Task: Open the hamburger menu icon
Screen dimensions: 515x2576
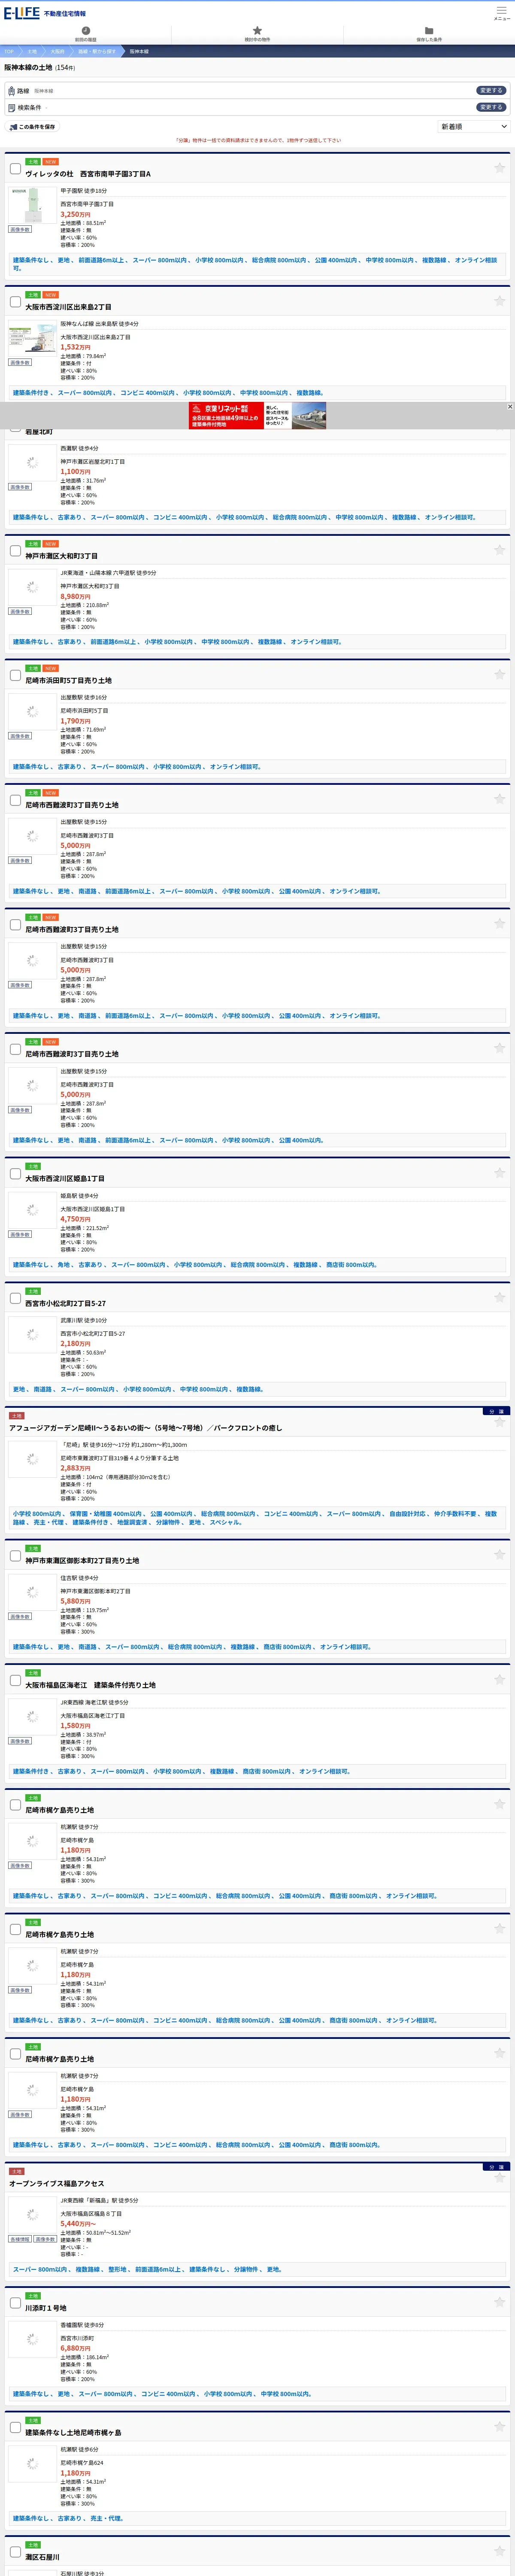Action: (x=502, y=12)
